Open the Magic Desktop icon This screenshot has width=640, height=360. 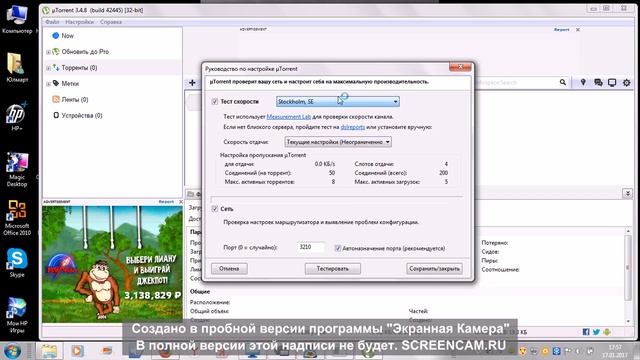tap(17, 169)
